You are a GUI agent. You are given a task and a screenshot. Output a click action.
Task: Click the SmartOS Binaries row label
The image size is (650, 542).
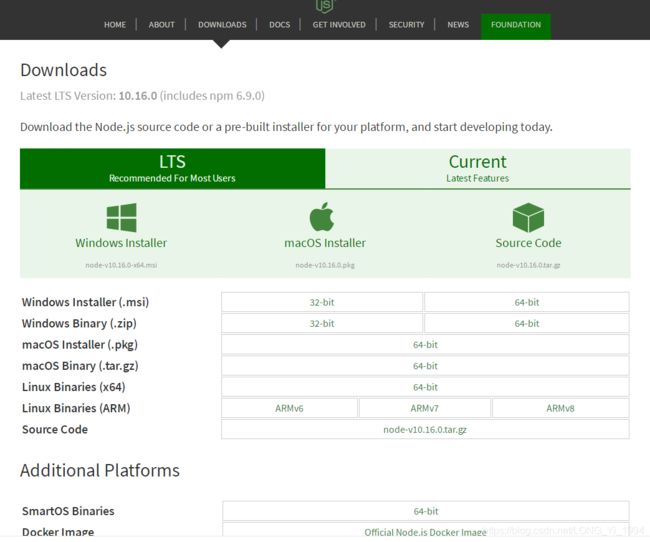coord(68,511)
